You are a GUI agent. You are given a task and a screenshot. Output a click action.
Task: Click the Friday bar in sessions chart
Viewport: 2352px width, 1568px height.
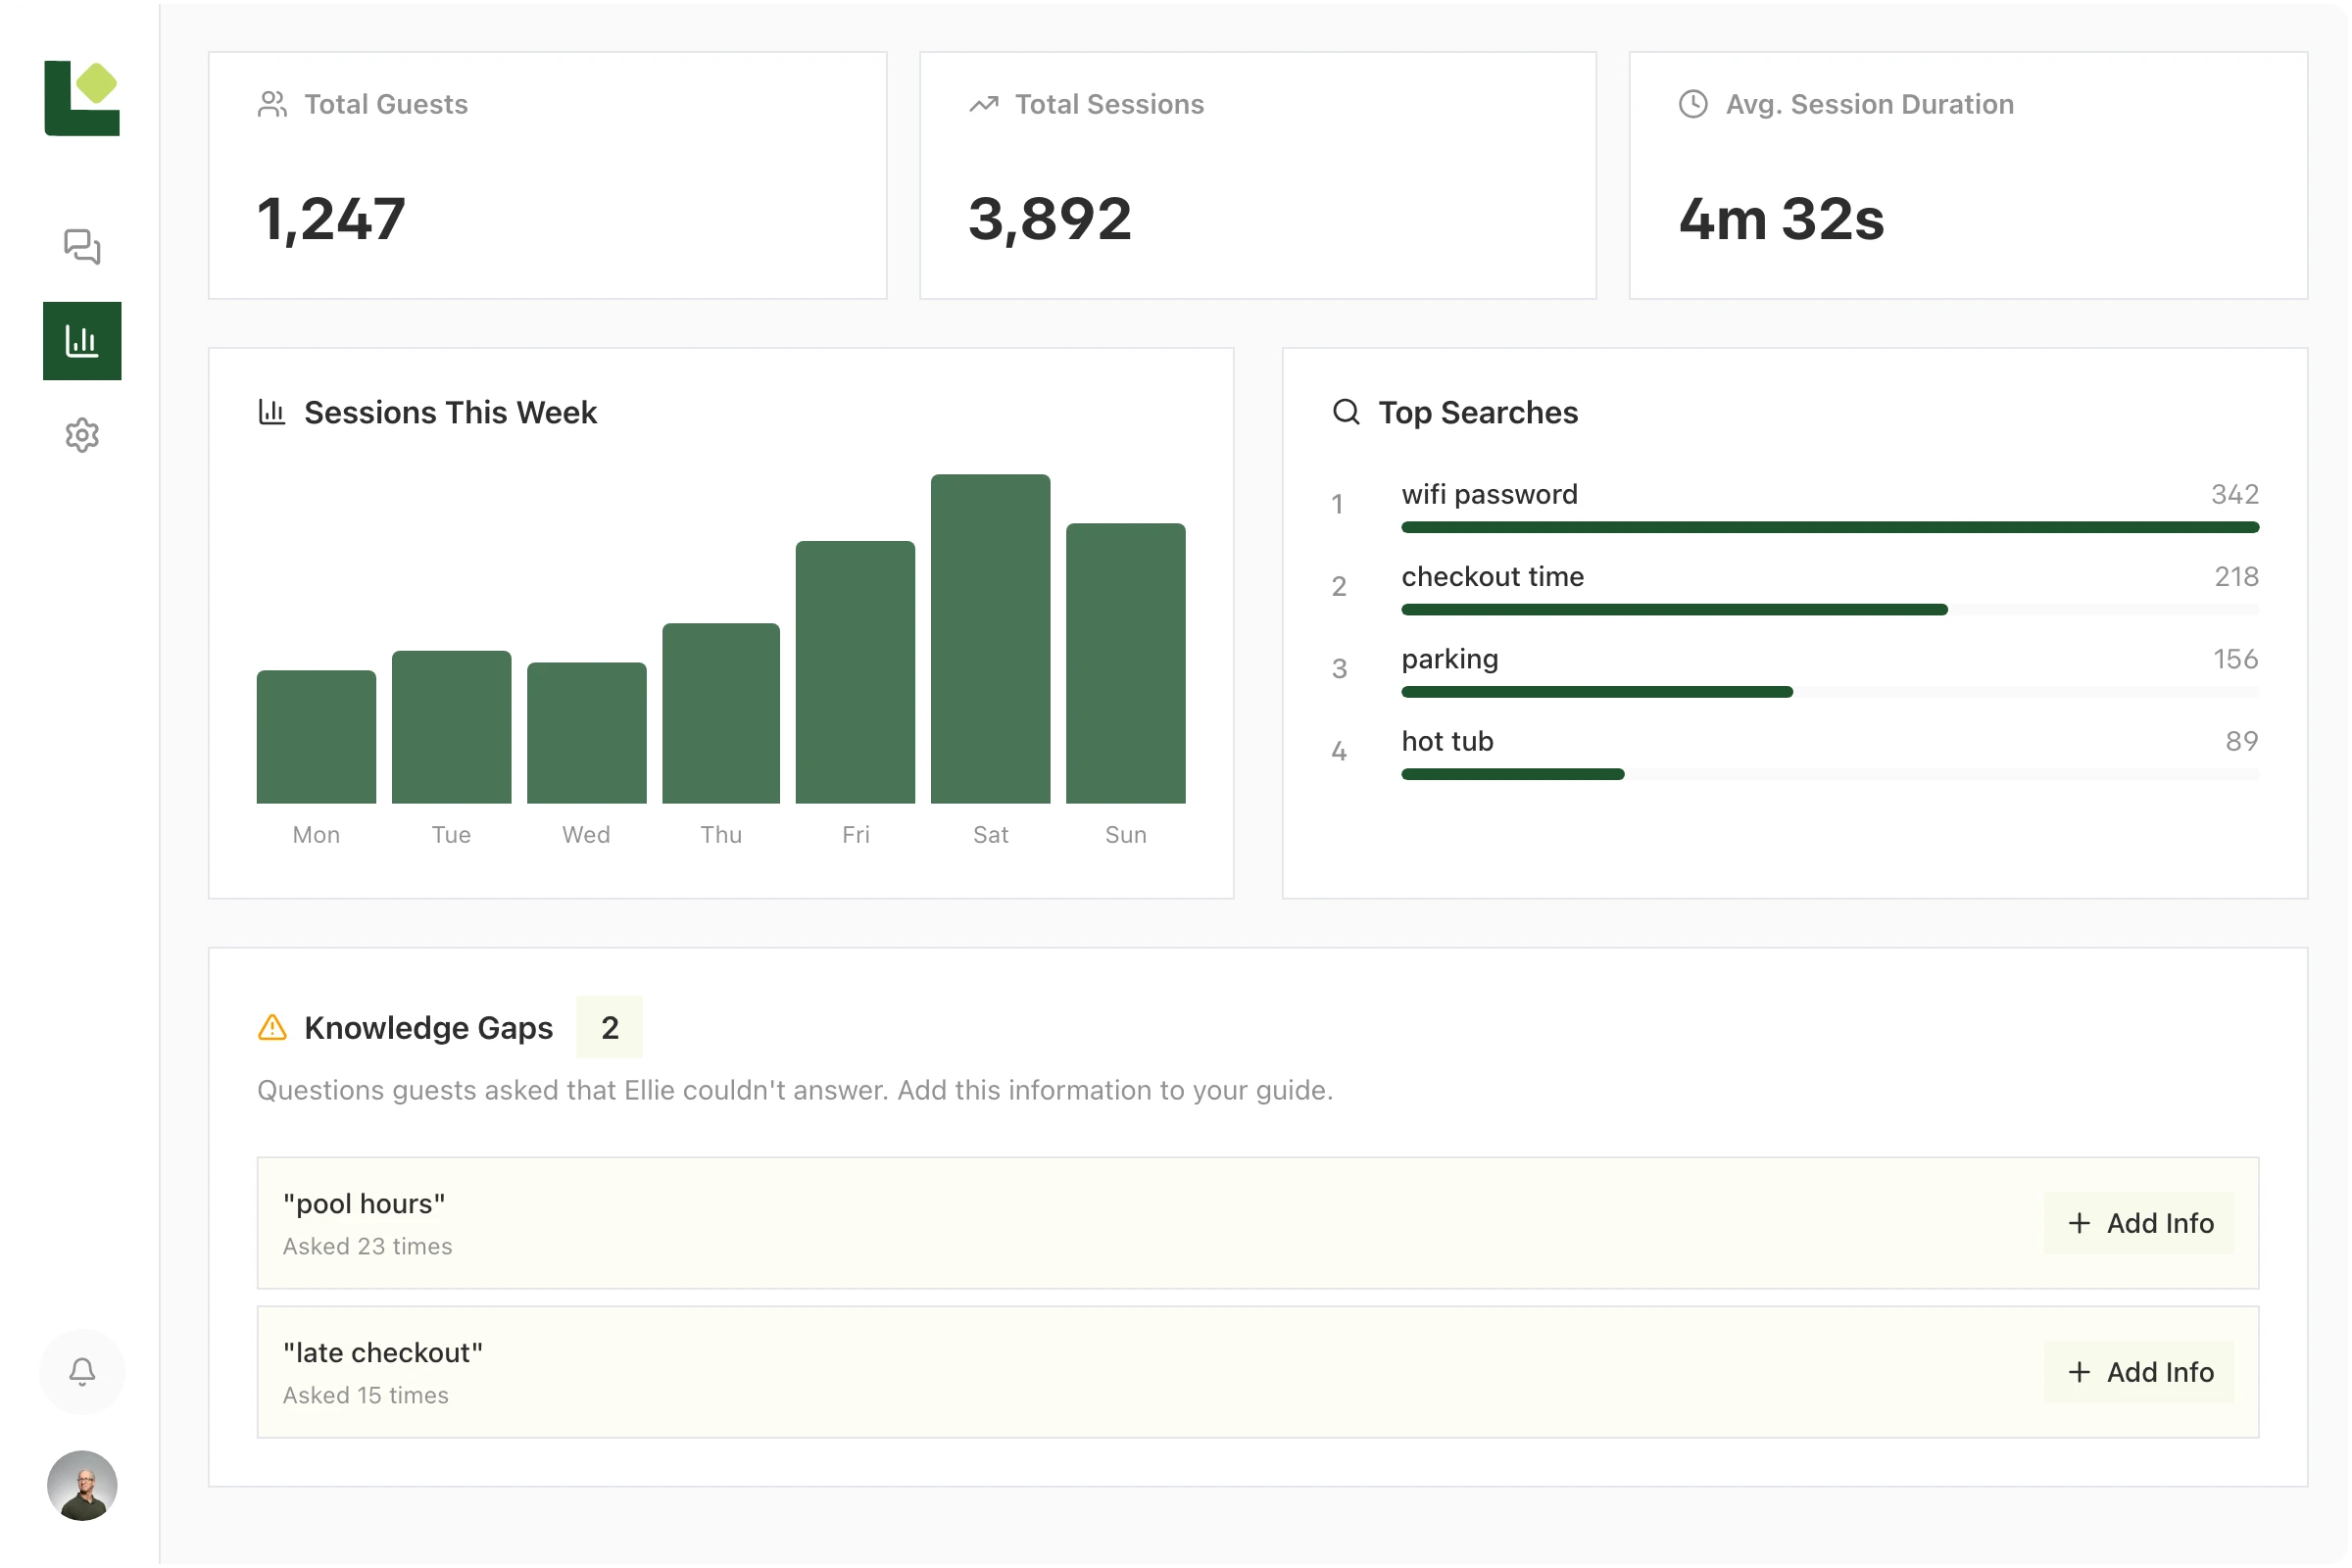855,672
